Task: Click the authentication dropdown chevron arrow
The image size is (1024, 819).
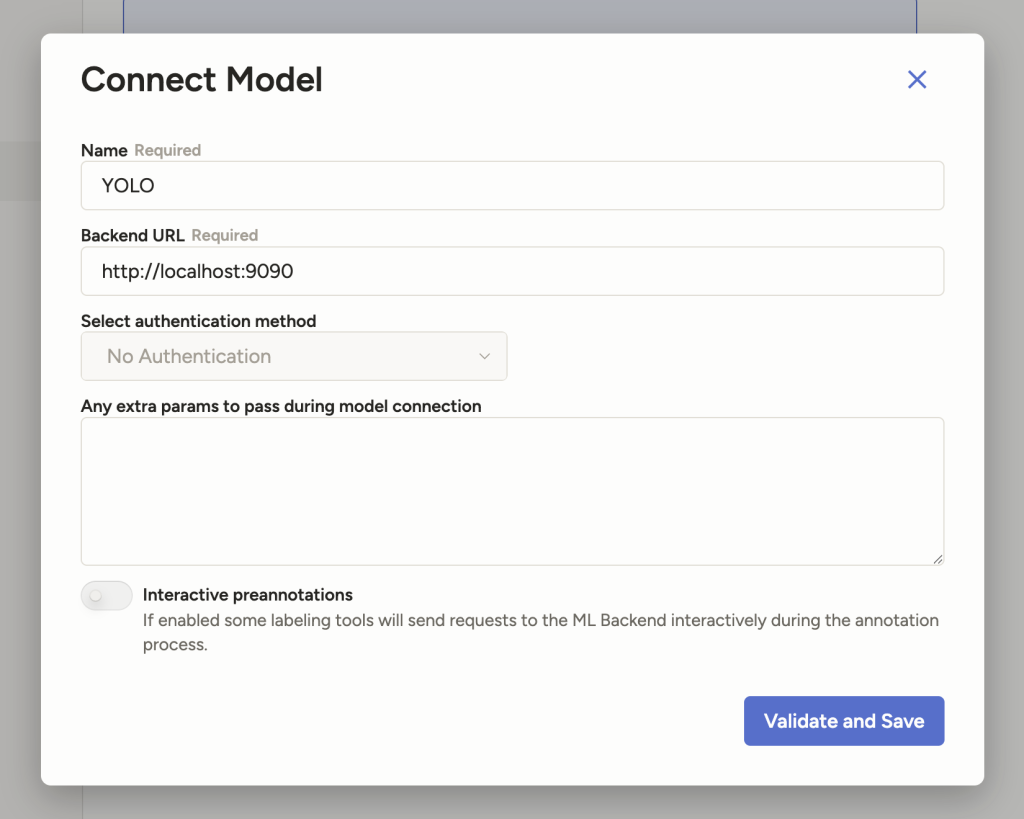Action: [485, 356]
